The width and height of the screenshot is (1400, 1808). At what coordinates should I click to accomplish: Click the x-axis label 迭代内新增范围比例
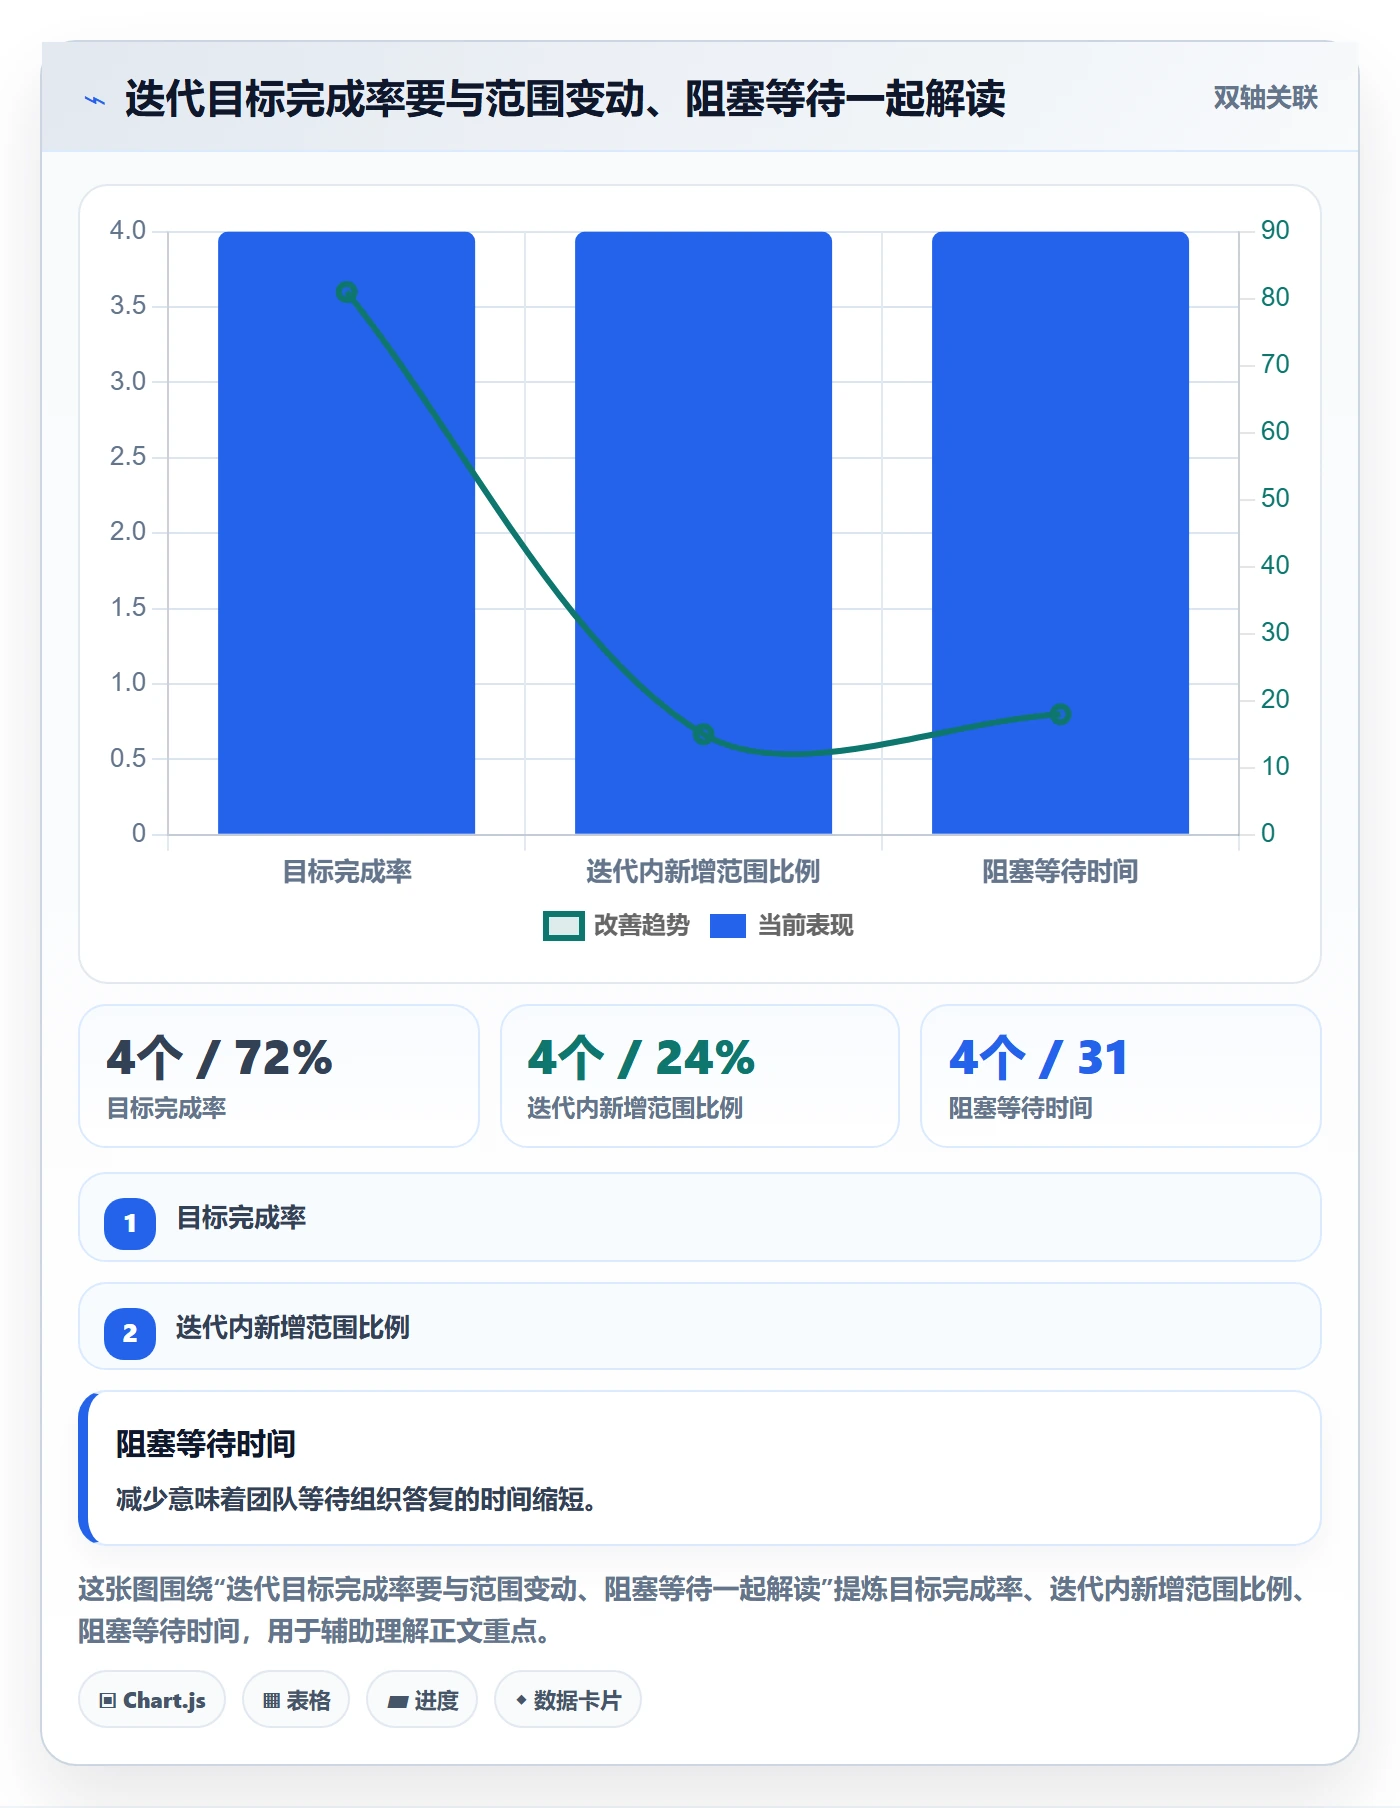pos(703,872)
